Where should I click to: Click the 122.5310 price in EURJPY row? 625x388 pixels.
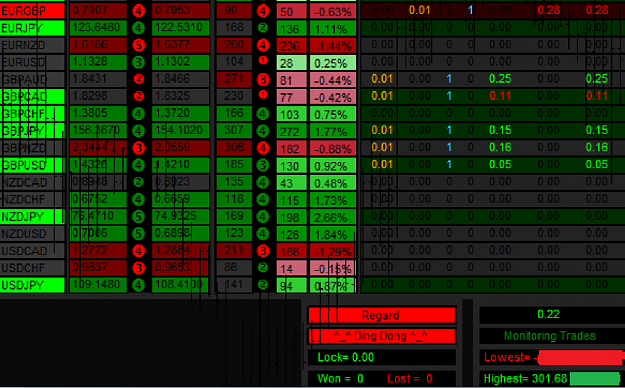tap(181, 28)
